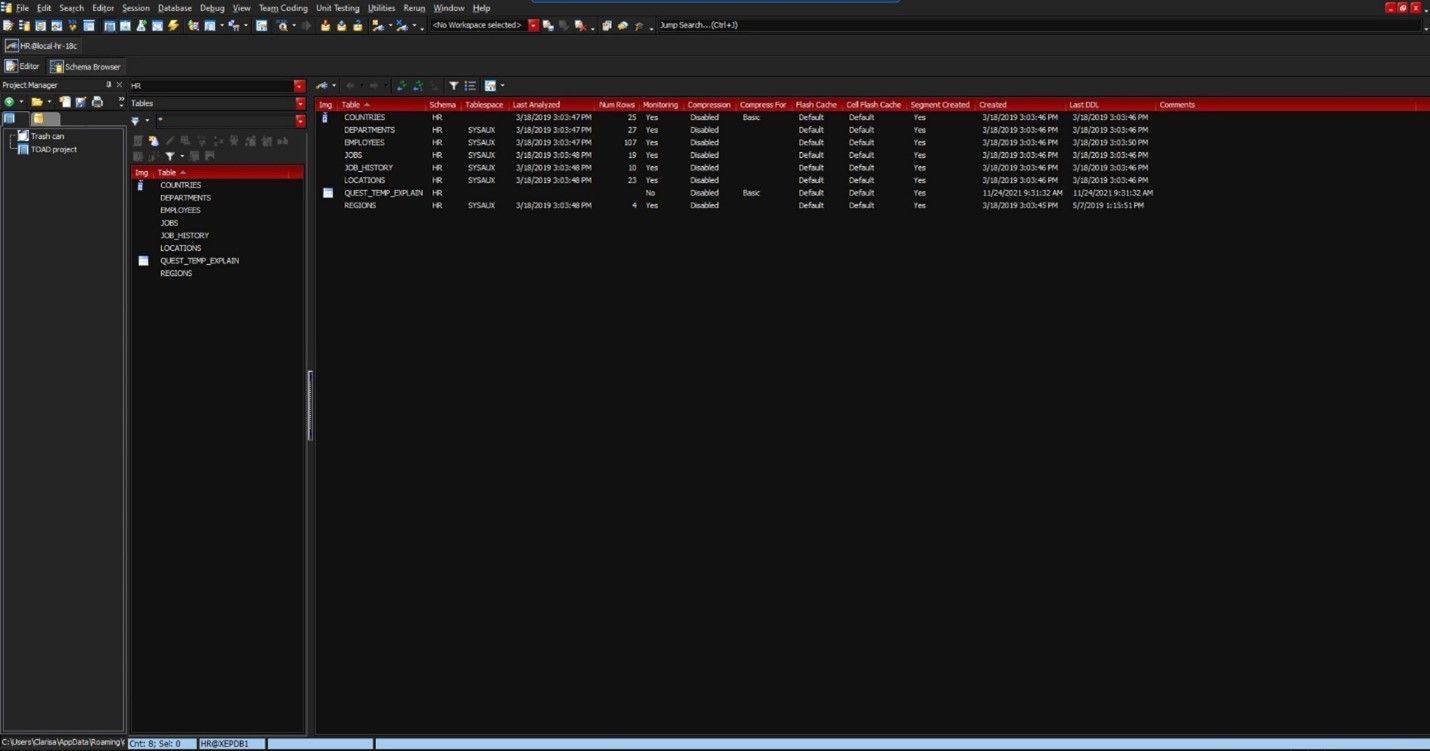Open the Database menu

point(175,8)
